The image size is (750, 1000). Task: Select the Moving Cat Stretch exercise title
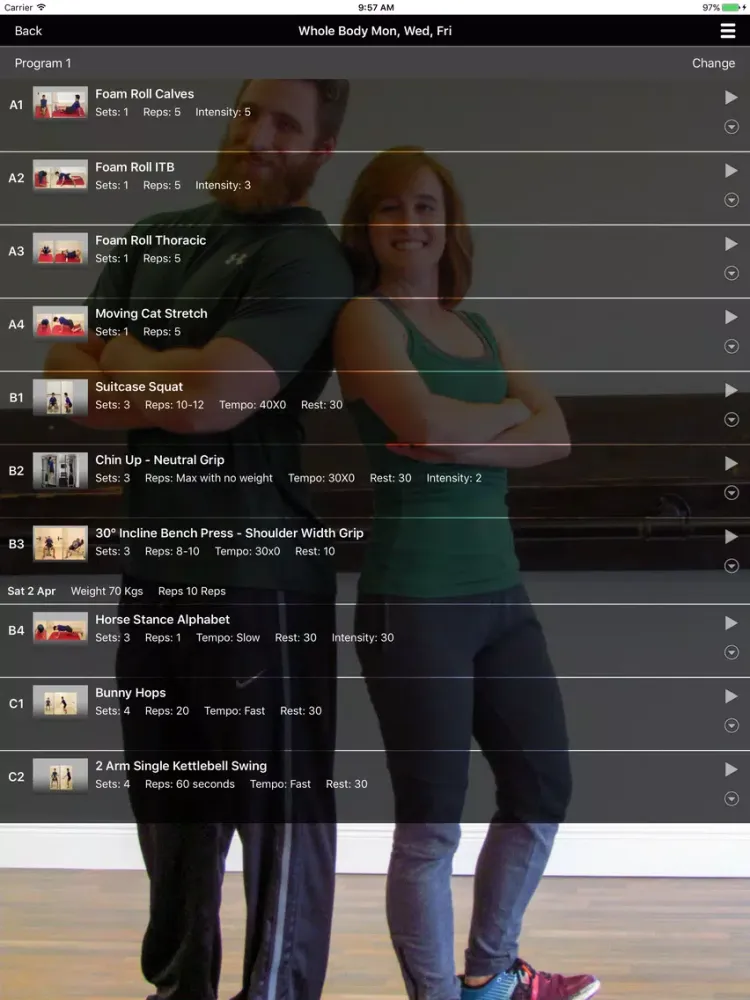151,313
